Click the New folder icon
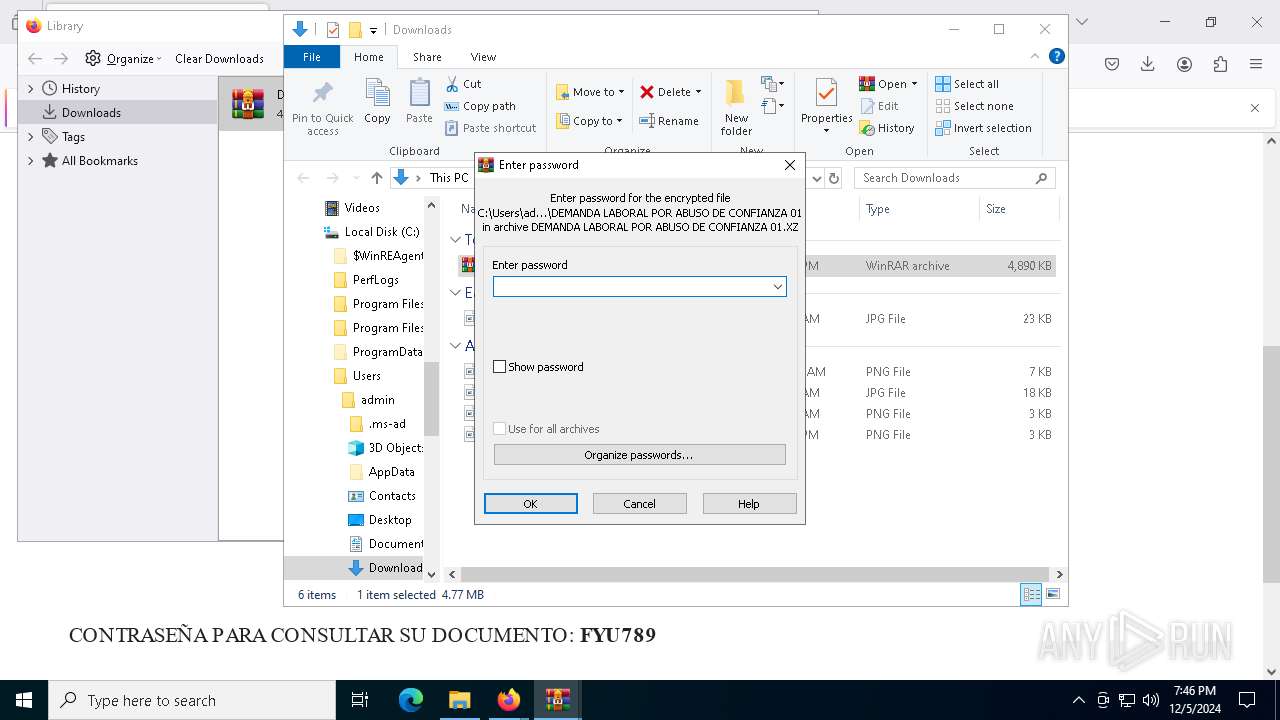 736,93
